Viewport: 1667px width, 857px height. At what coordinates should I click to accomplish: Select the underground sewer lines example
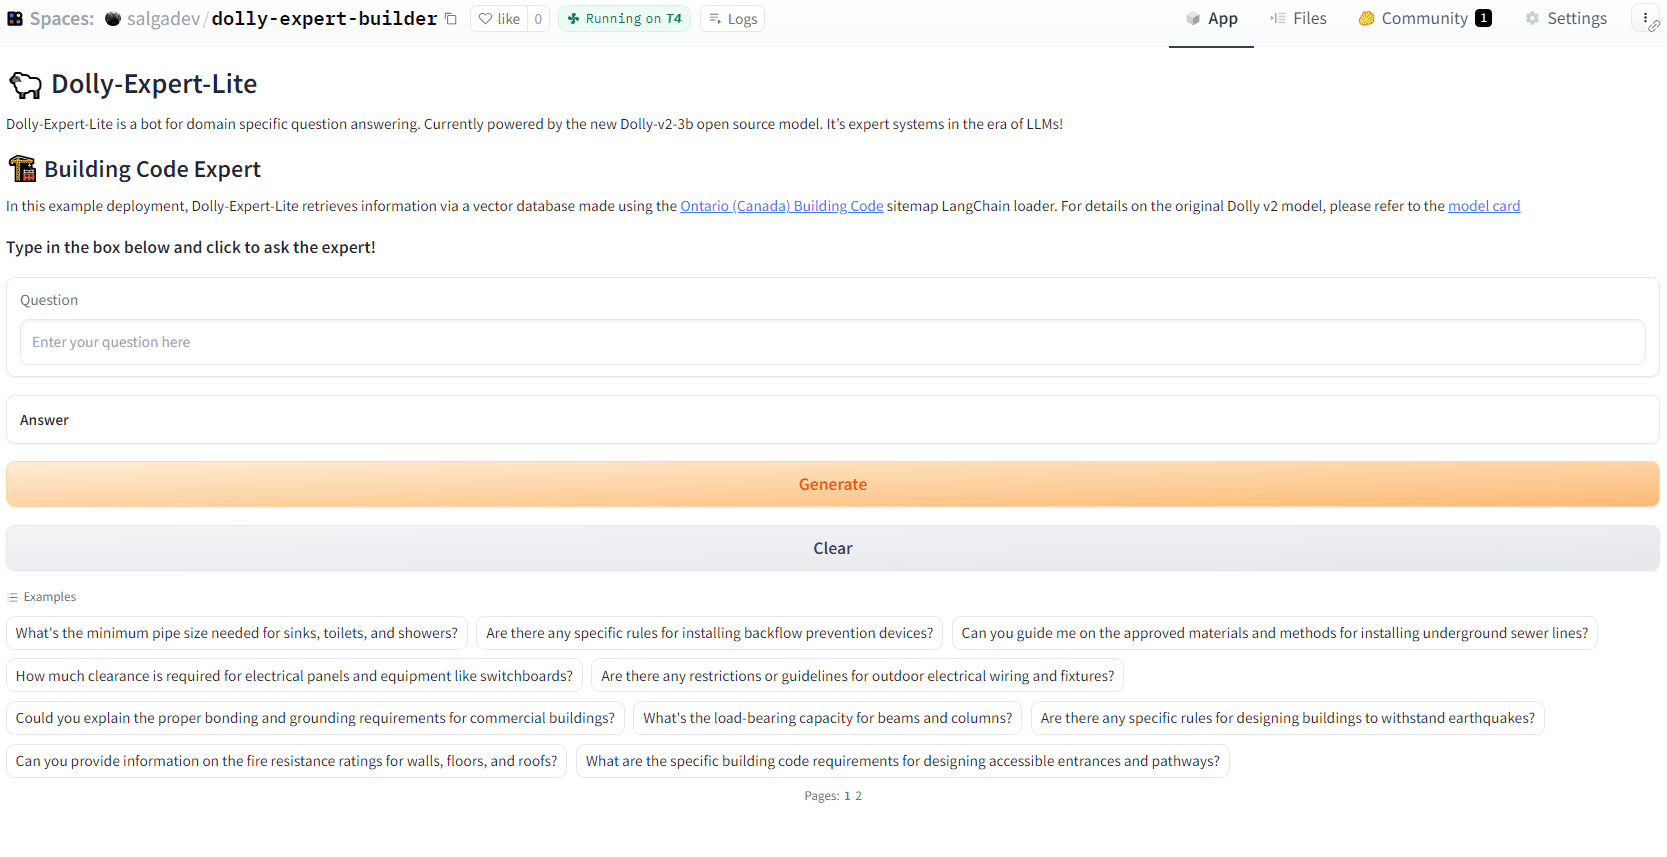point(1275,633)
